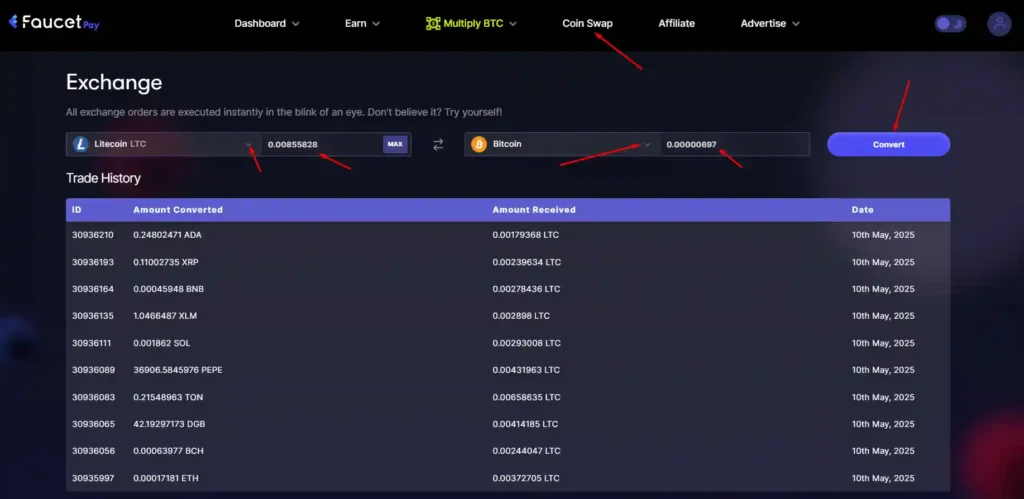Click 0.00372705 LTC received value
The width and height of the screenshot is (1024, 499).
tap(526, 478)
